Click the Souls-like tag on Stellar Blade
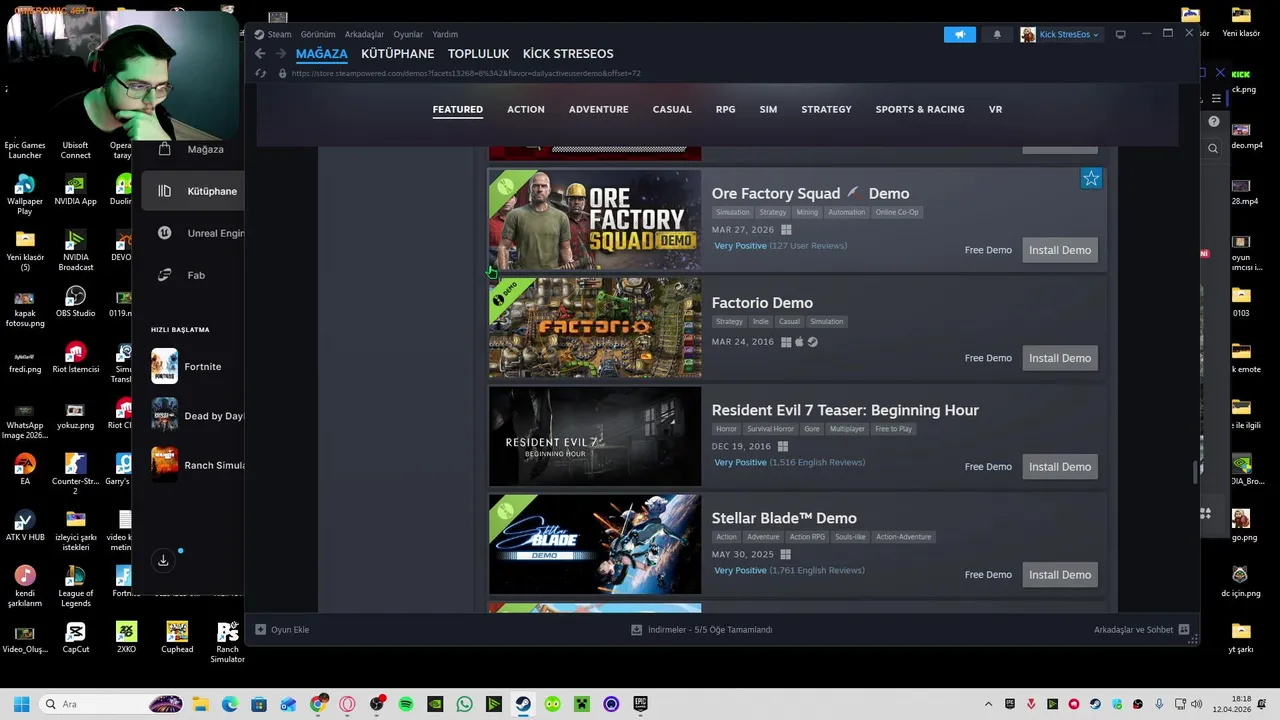This screenshot has width=1280, height=720. (x=851, y=537)
